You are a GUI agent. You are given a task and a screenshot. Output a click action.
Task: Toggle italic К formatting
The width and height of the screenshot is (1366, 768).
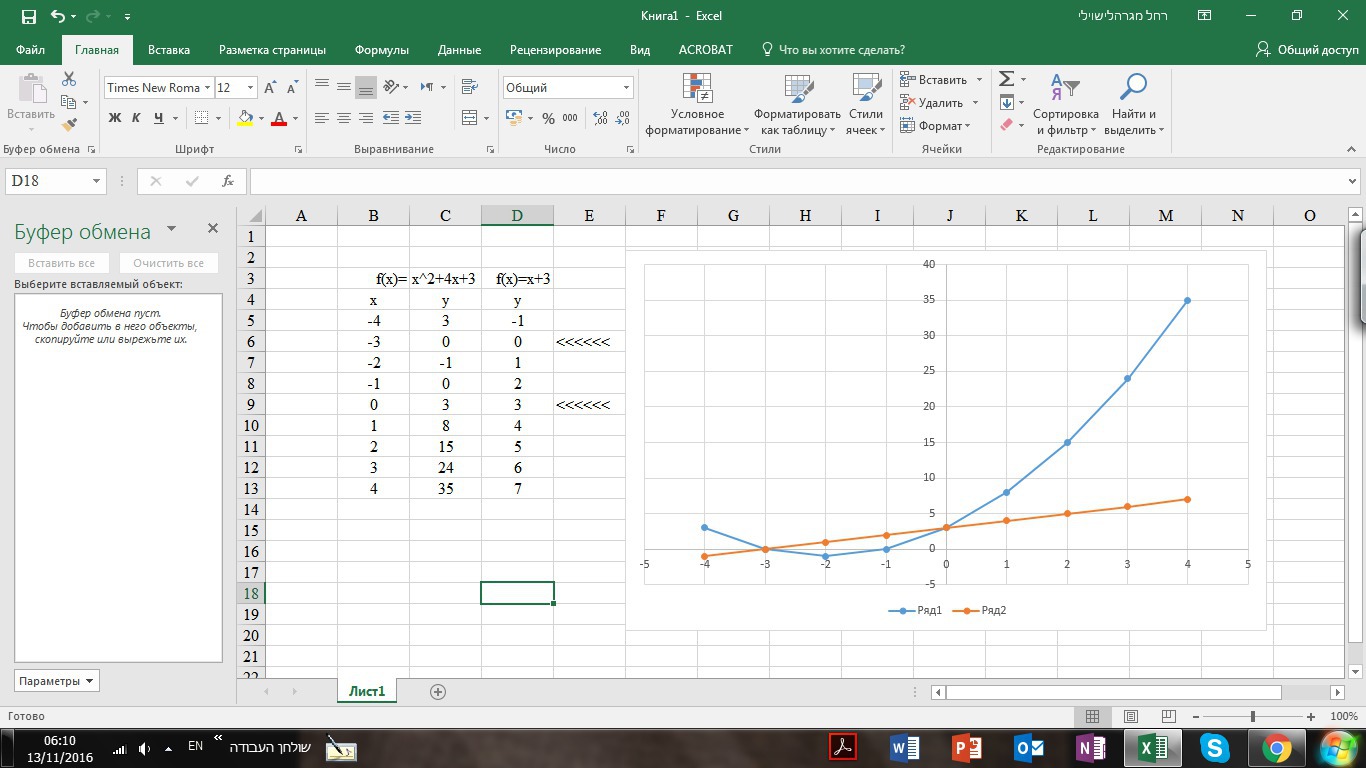coord(136,118)
